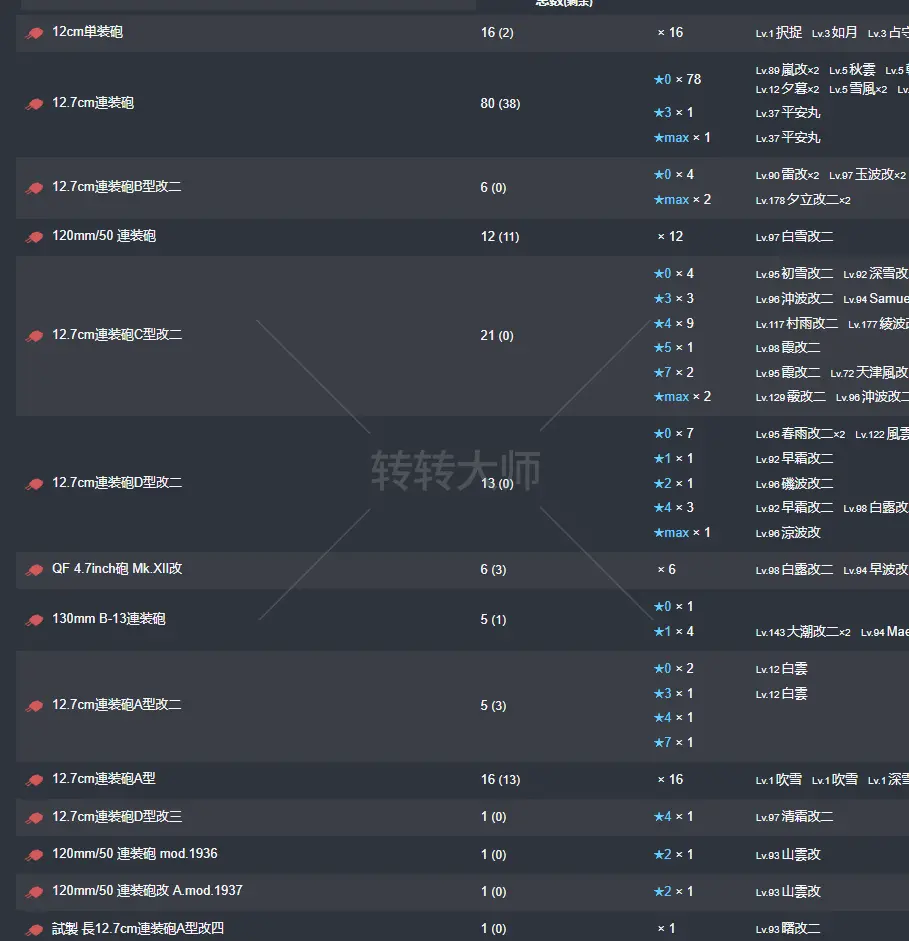Click the 12.7cm連装砲A型 equipment name
The height and width of the screenshot is (941, 909).
[x=104, y=779]
